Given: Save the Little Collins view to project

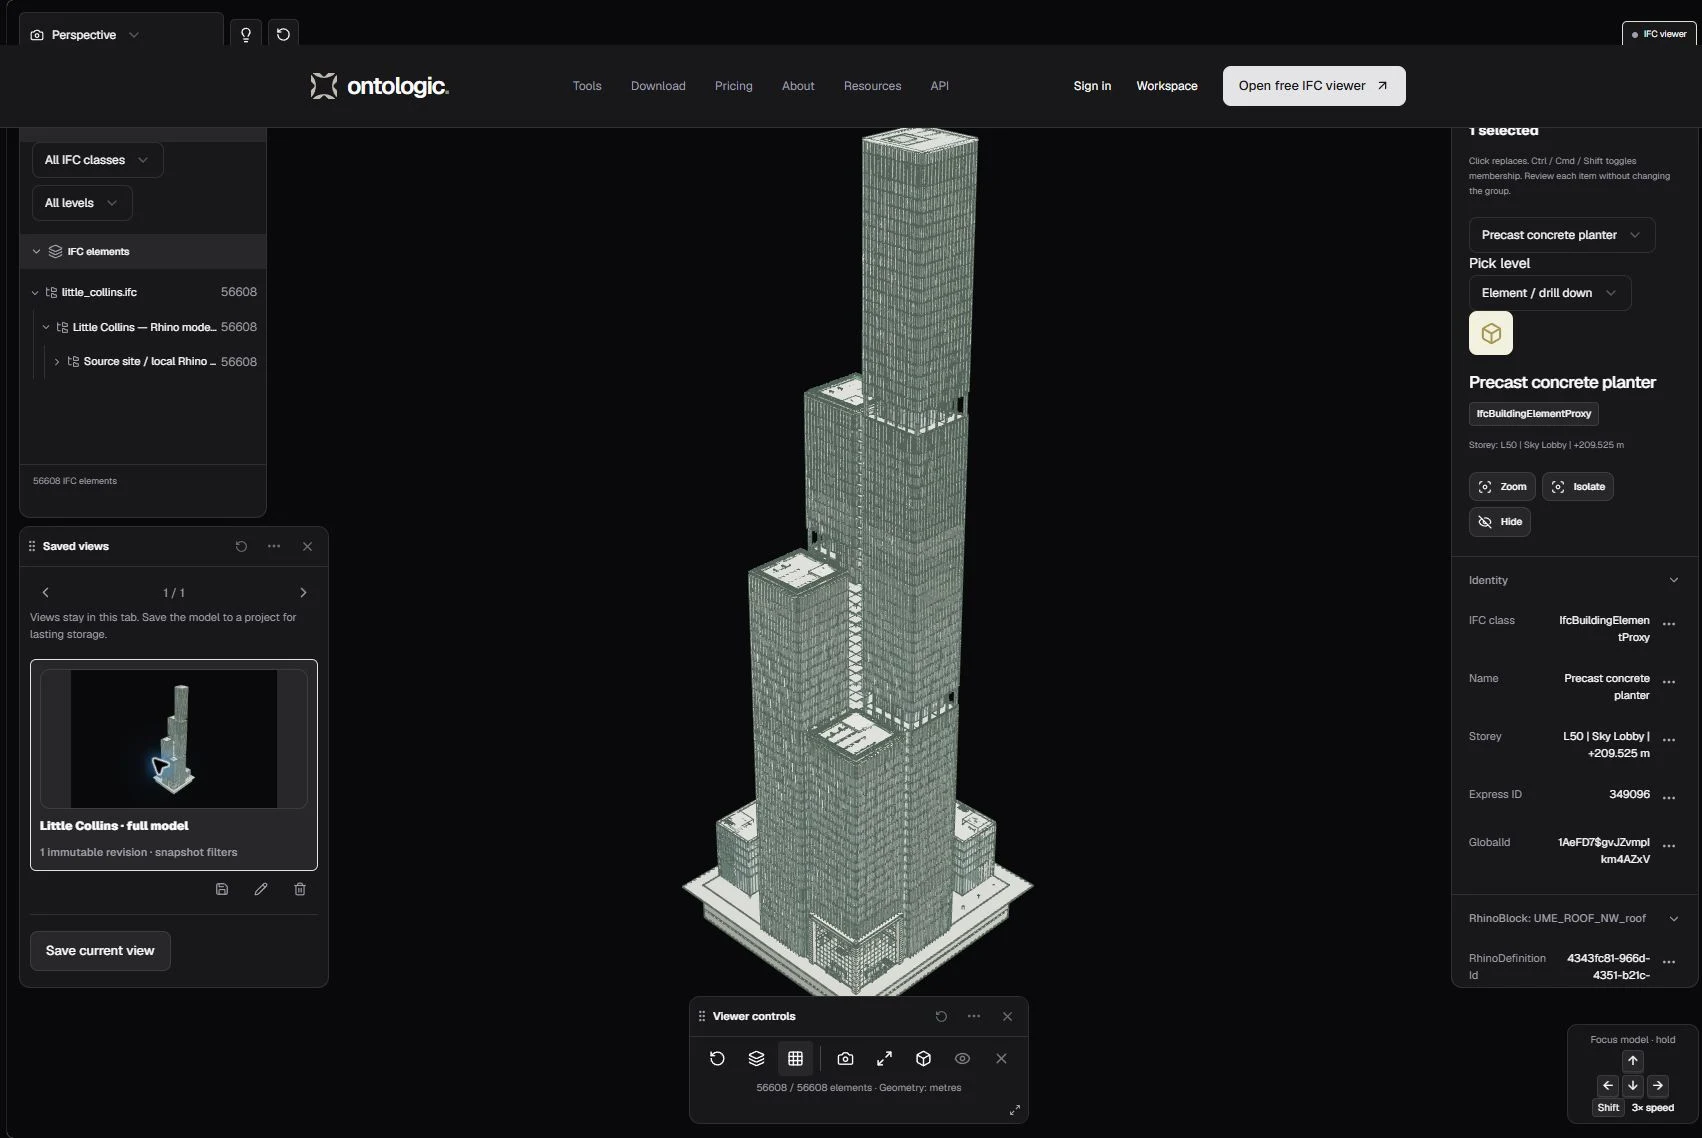Looking at the screenshot, I should click(x=222, y=889).
